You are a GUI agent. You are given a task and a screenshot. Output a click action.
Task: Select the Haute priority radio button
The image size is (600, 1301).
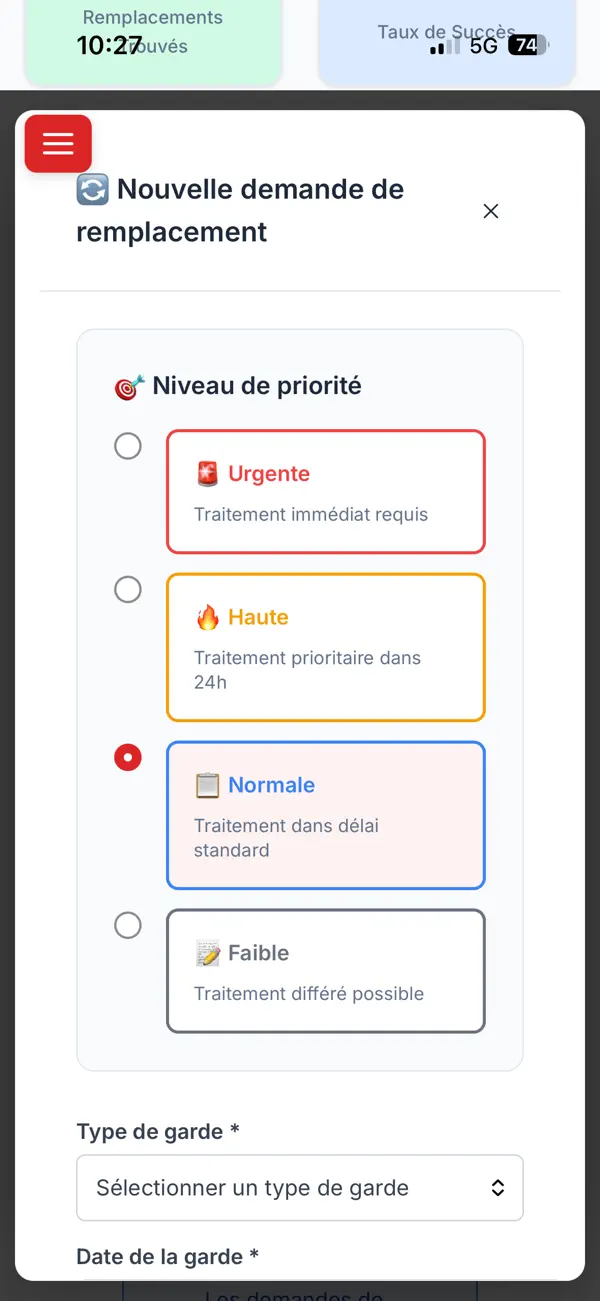pos(128,590)
